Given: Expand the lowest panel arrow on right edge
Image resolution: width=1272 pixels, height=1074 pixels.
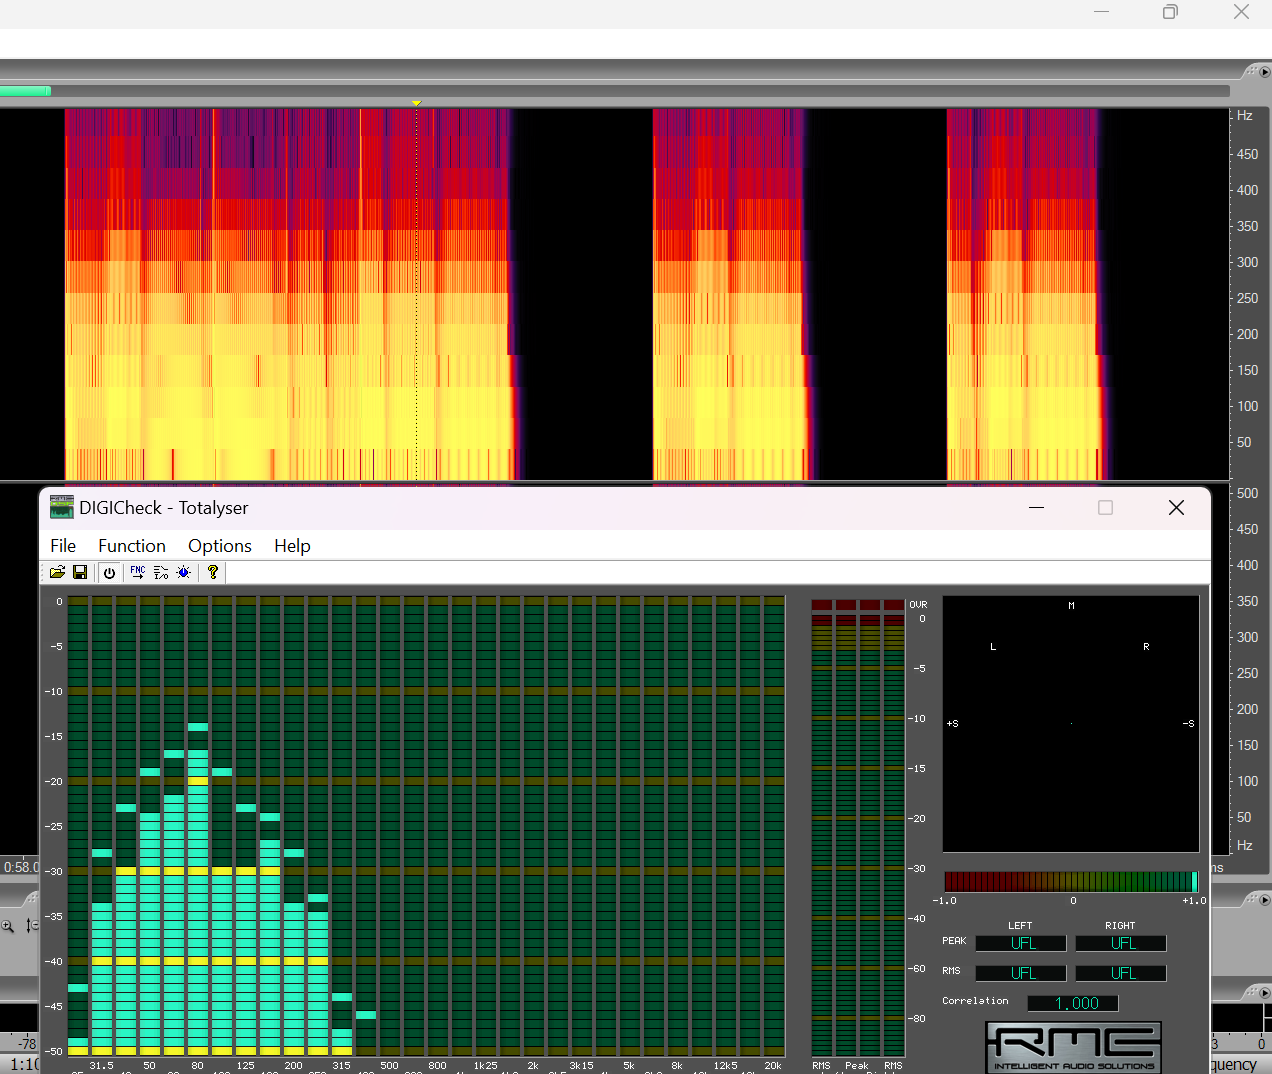Looking at the screenshot, I should point(1264,993).
